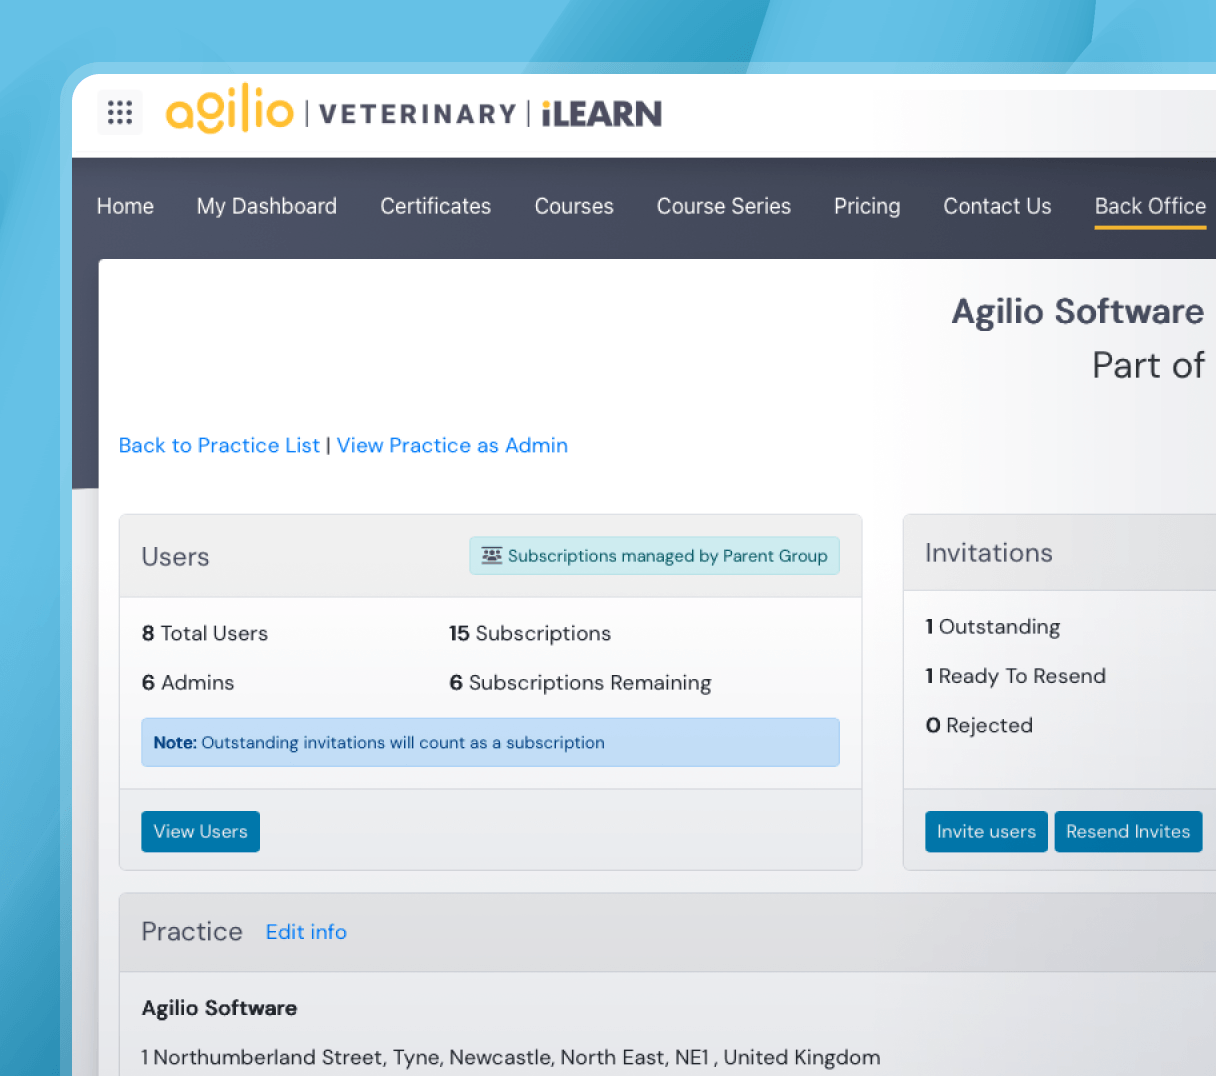Image resolution: width=1216 pixels, height=1076 pixels.
Task: Click the 1 Ready To Resend text
Action: 1015,676
